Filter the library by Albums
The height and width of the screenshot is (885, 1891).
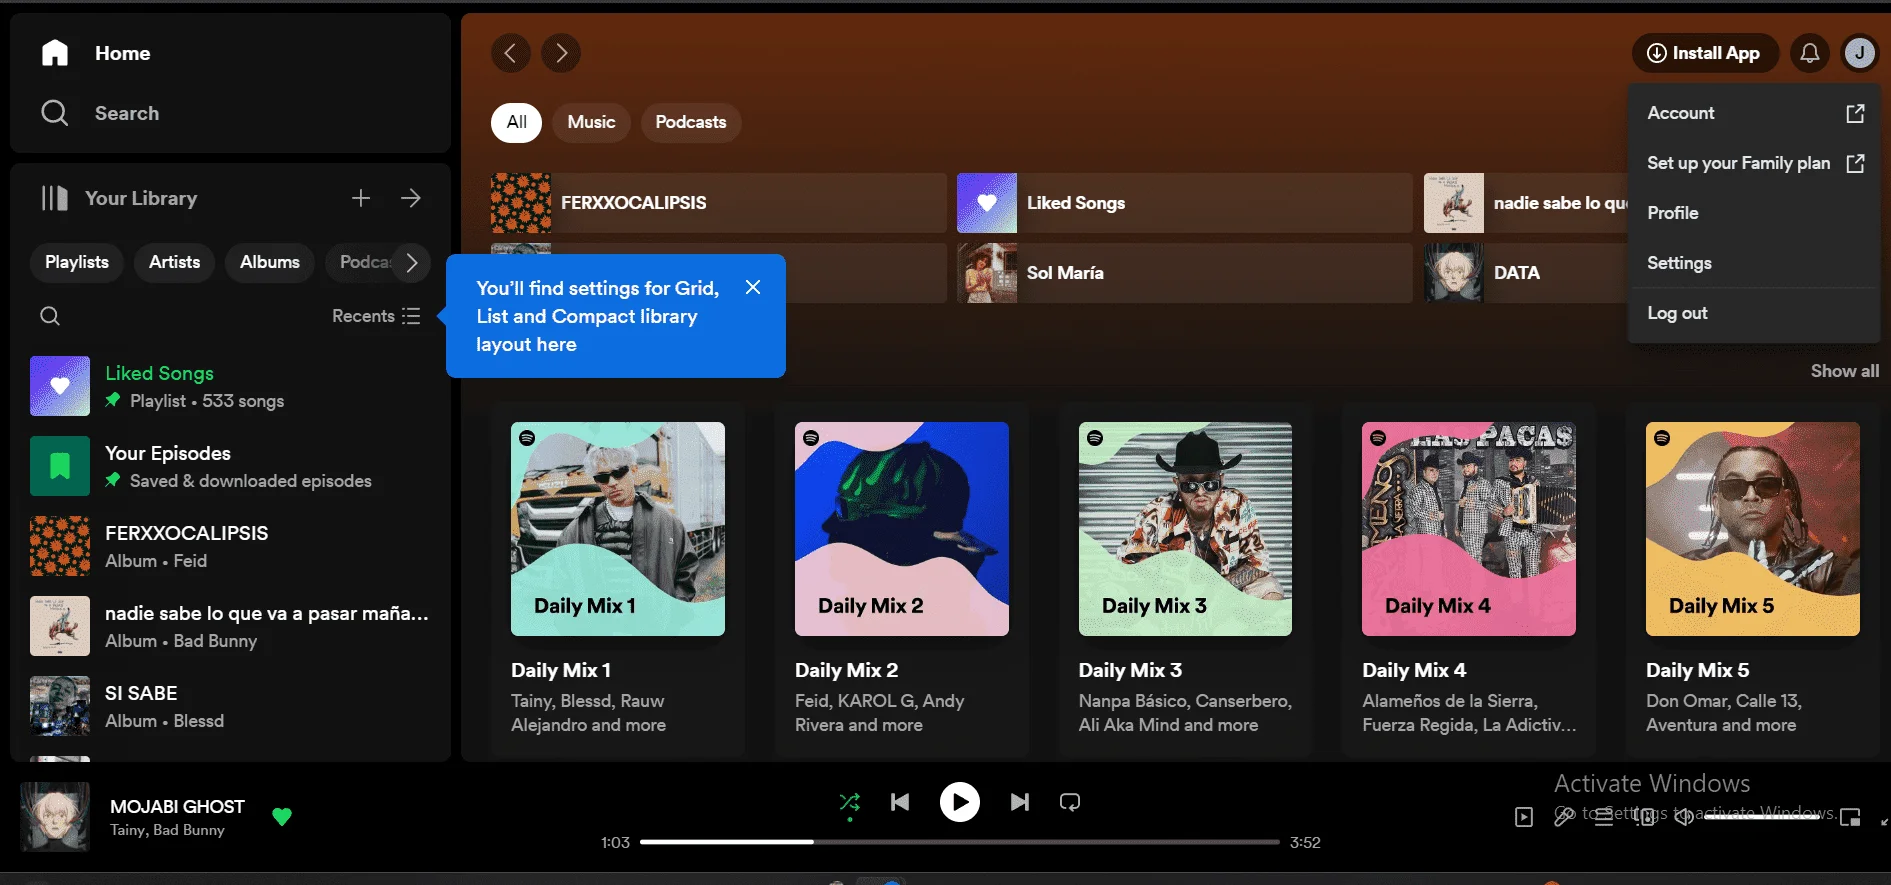[x=270, y=262]
